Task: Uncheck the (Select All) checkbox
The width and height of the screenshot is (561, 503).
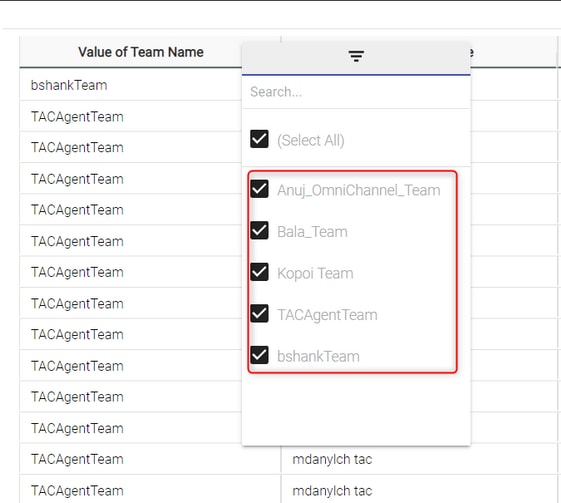Action: pos(259,139)
